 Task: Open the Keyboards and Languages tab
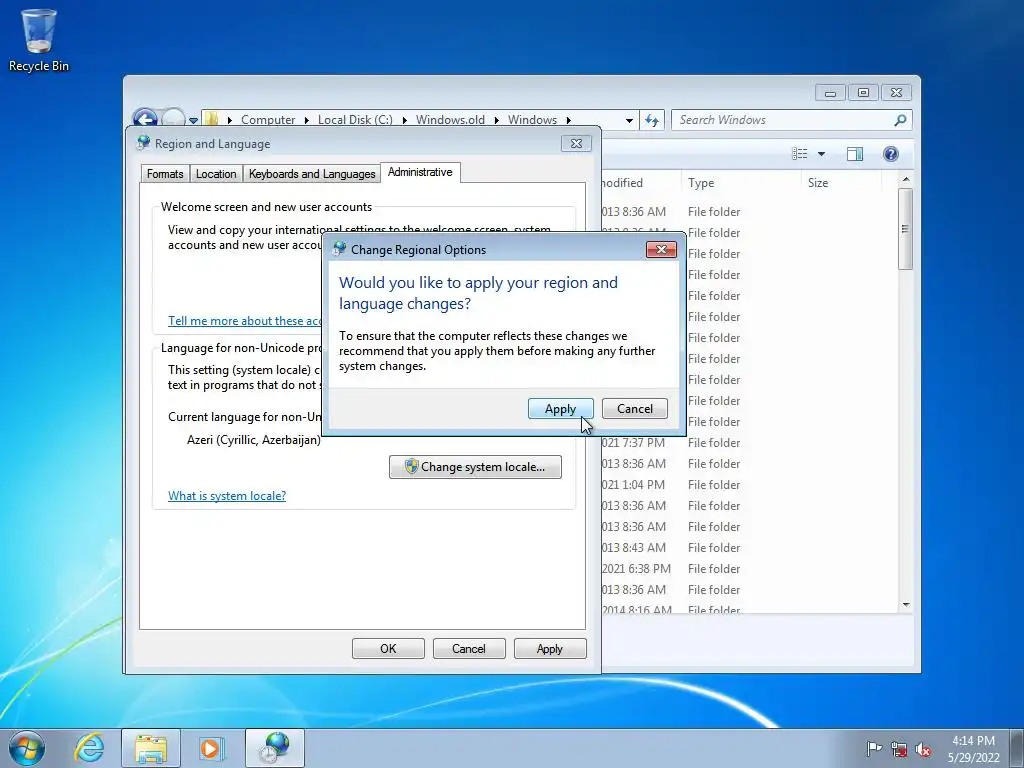pos(312,174)
